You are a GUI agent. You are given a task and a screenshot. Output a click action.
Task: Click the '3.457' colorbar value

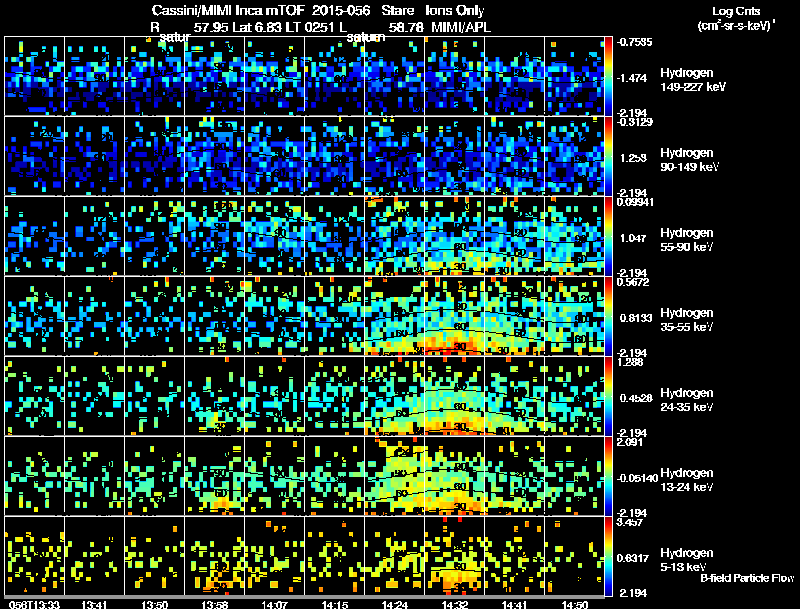coord(630,522)
